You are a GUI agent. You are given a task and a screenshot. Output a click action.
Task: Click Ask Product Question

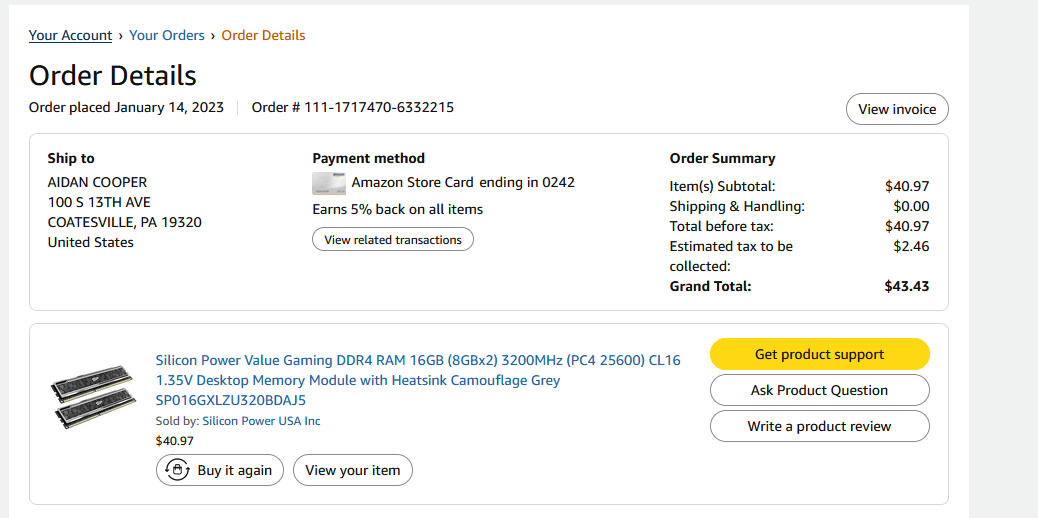click(819, 390)
